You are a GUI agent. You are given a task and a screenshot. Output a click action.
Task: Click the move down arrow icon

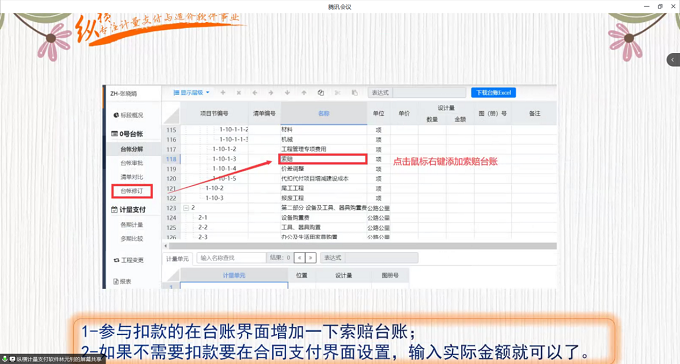point(287,92)
